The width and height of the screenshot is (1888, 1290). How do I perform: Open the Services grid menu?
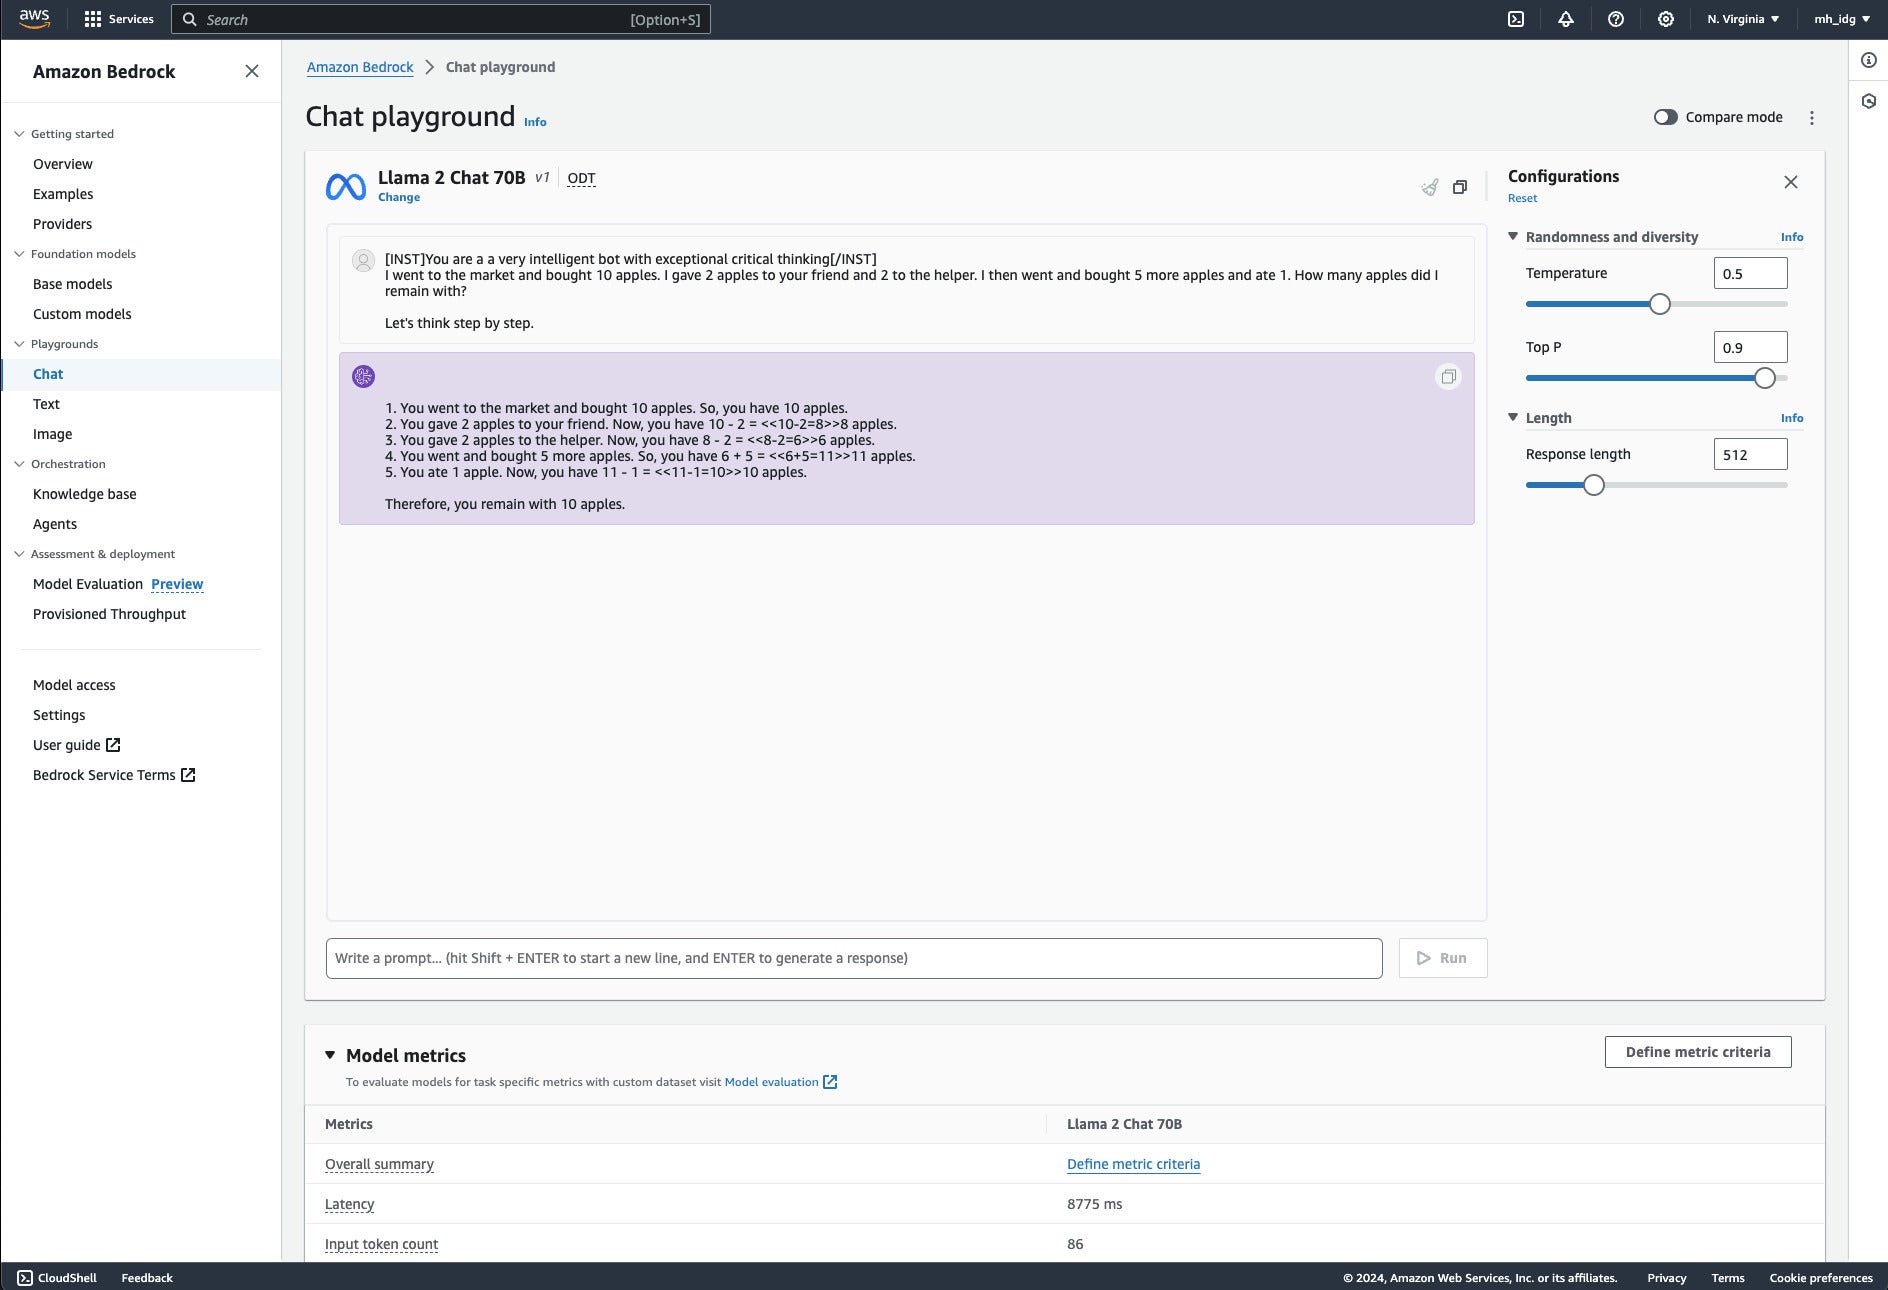point(119,19)
